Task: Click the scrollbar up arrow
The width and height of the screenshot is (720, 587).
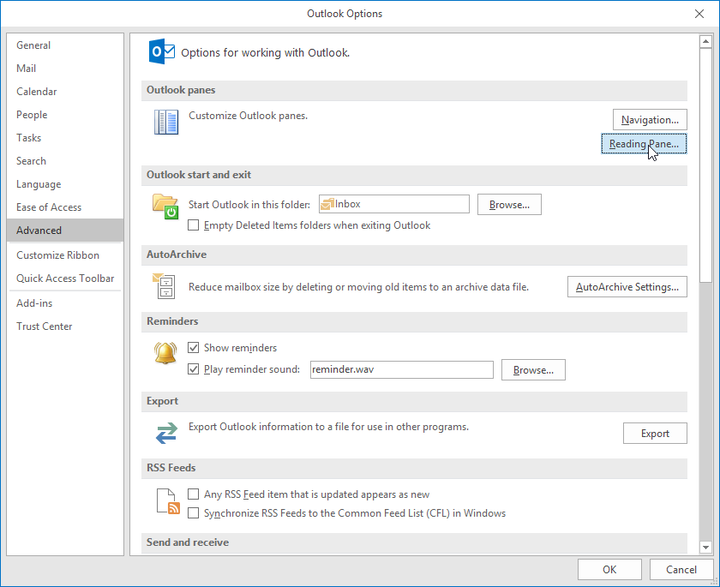Action: click(x=705, y=42)
